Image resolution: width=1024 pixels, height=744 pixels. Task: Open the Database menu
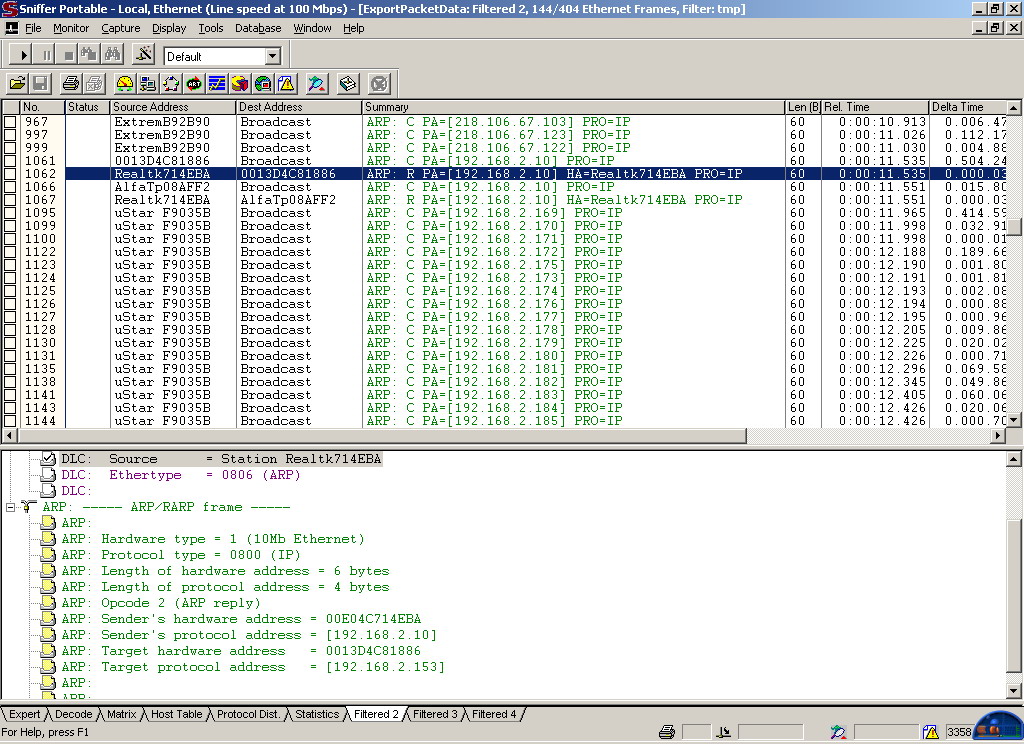click(x=258, y=28)
